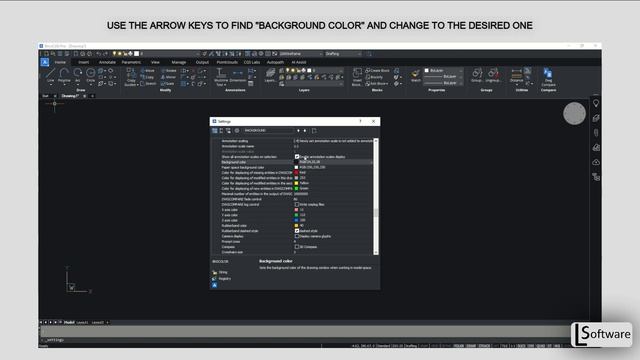Viewport: 640px width, 360px height.
Task: Open the 2dWireframe visual style dropdown
Action: [301, 54]
